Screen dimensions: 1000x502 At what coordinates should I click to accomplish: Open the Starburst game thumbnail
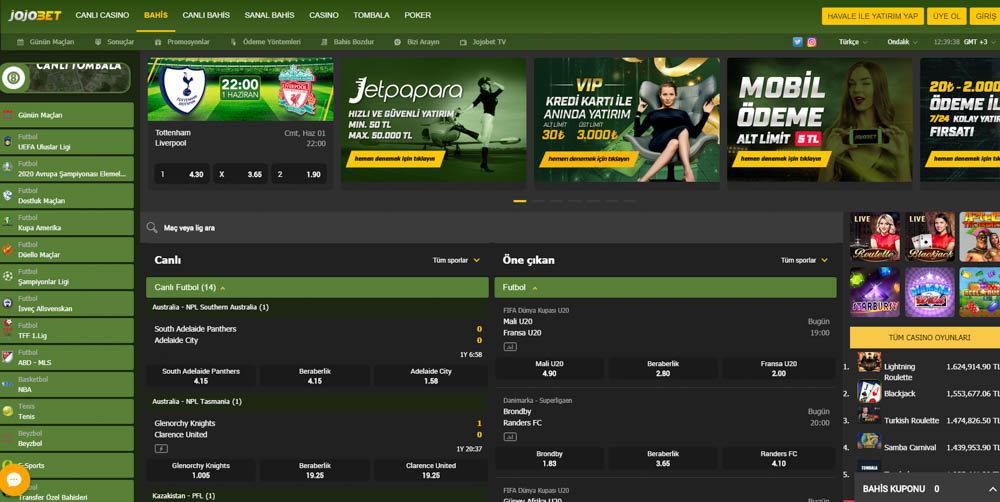click(874, 292)
